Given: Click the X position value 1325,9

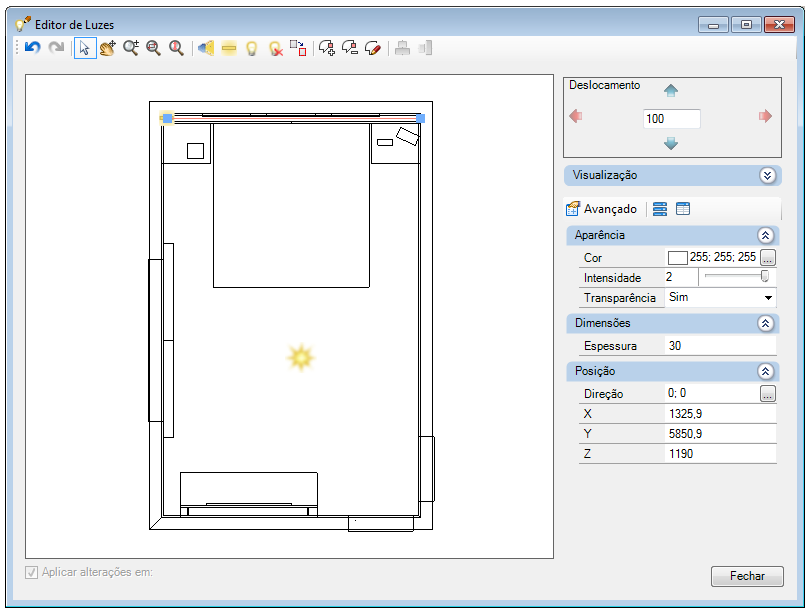Looking at the screenshot, I should pyautogui.click(x=720, y=414).
